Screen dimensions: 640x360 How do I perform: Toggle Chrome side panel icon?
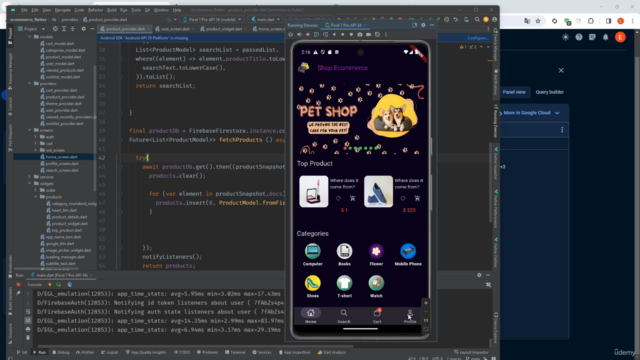pos(608,21)
